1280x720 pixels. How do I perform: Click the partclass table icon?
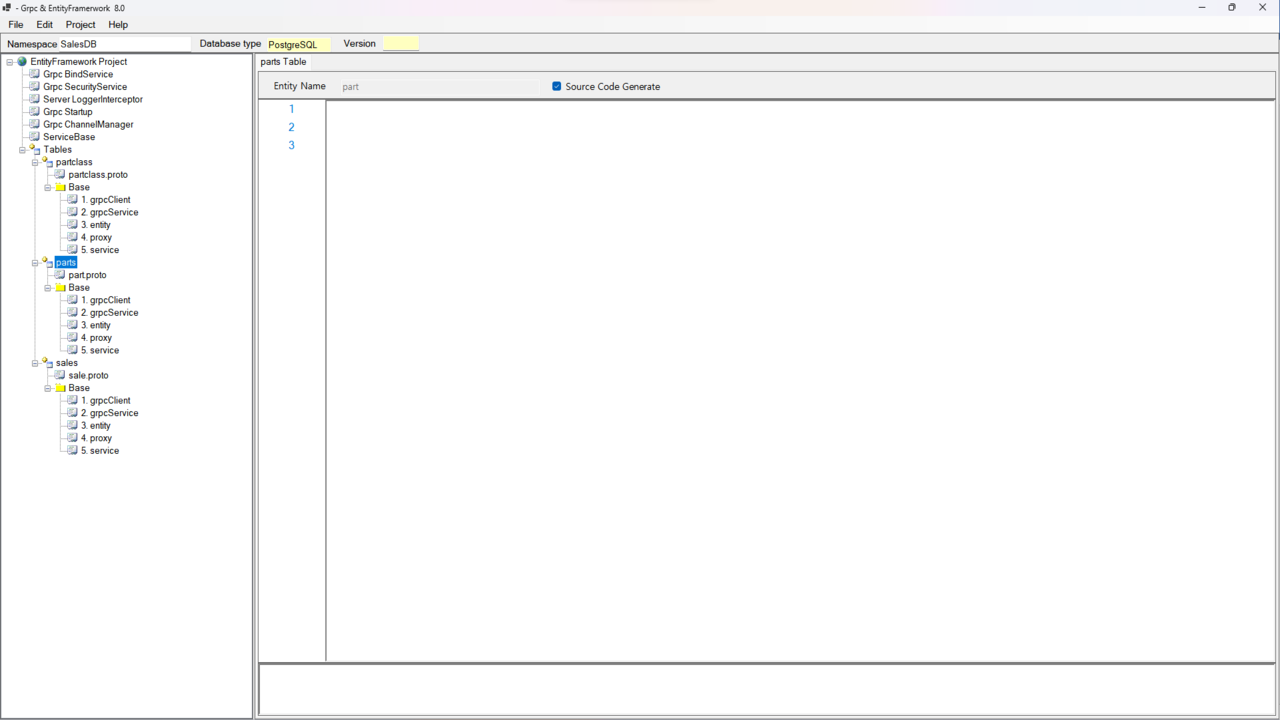(x=47, y=162)
